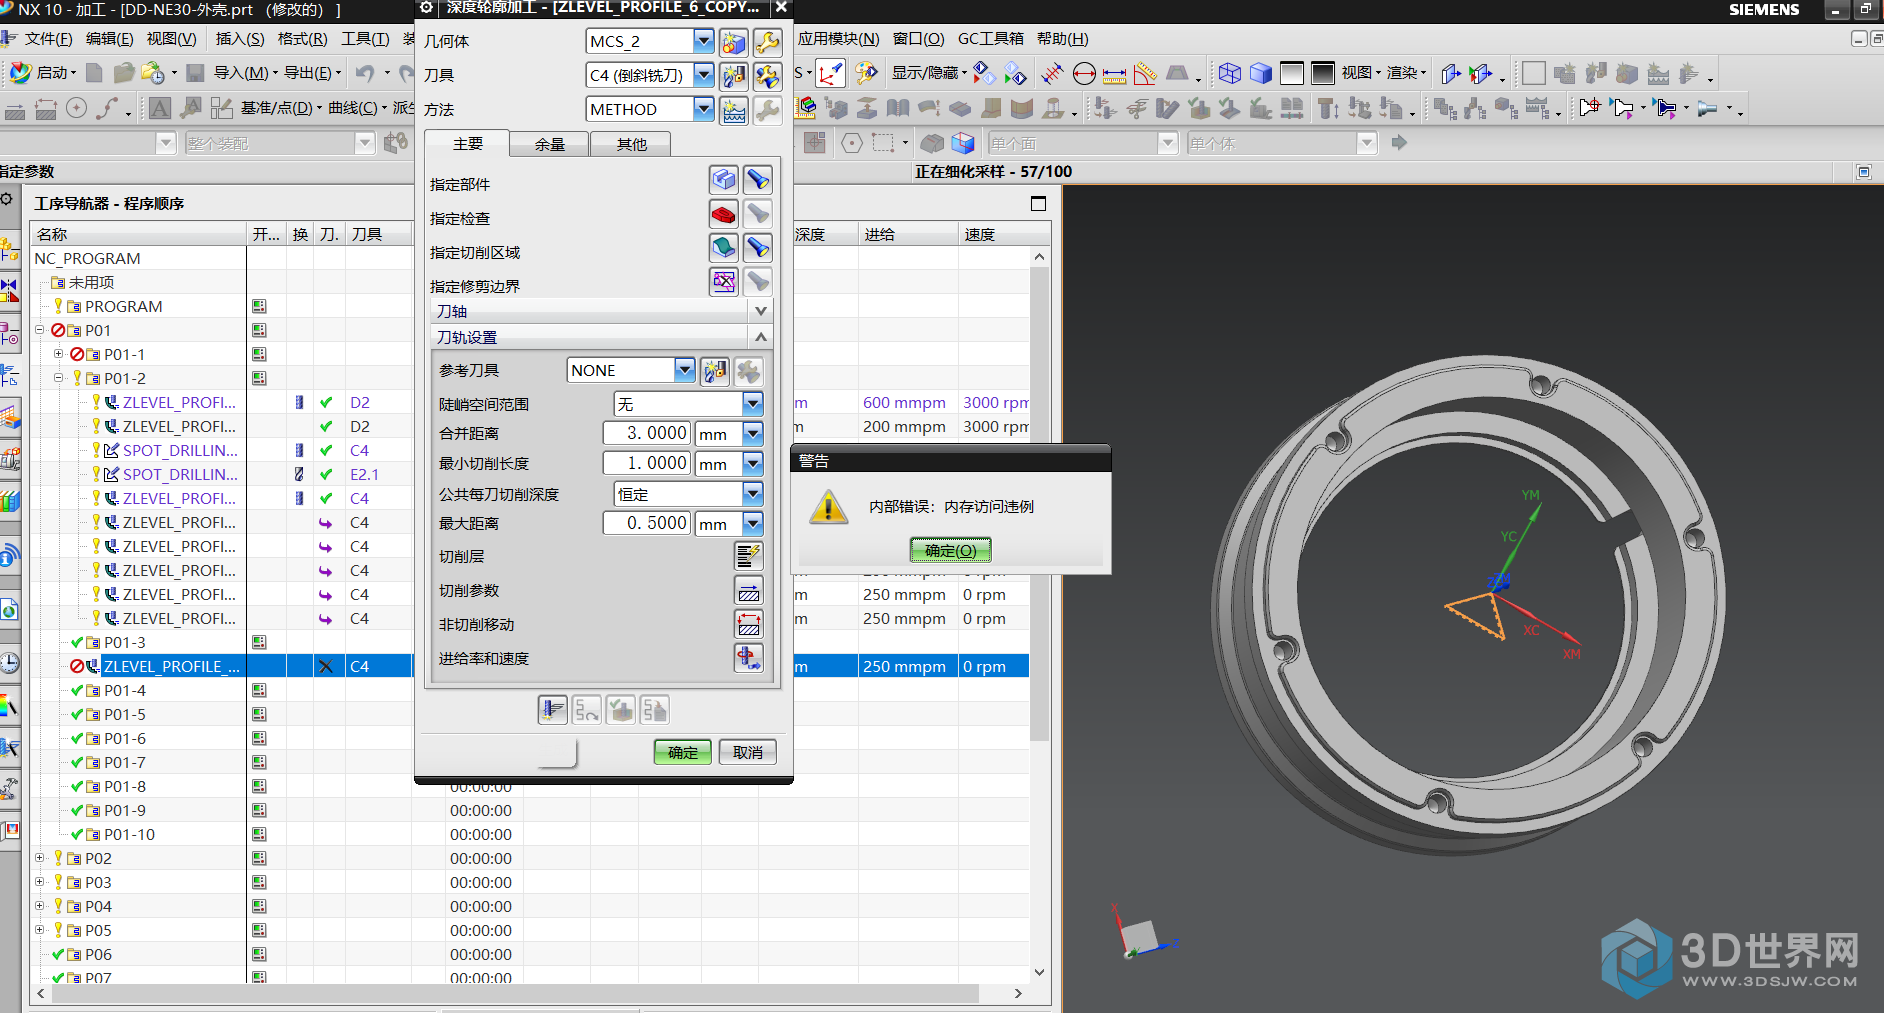Open the 插入(S) menu
The image size is (1884, 1013).
pos(240,39)
